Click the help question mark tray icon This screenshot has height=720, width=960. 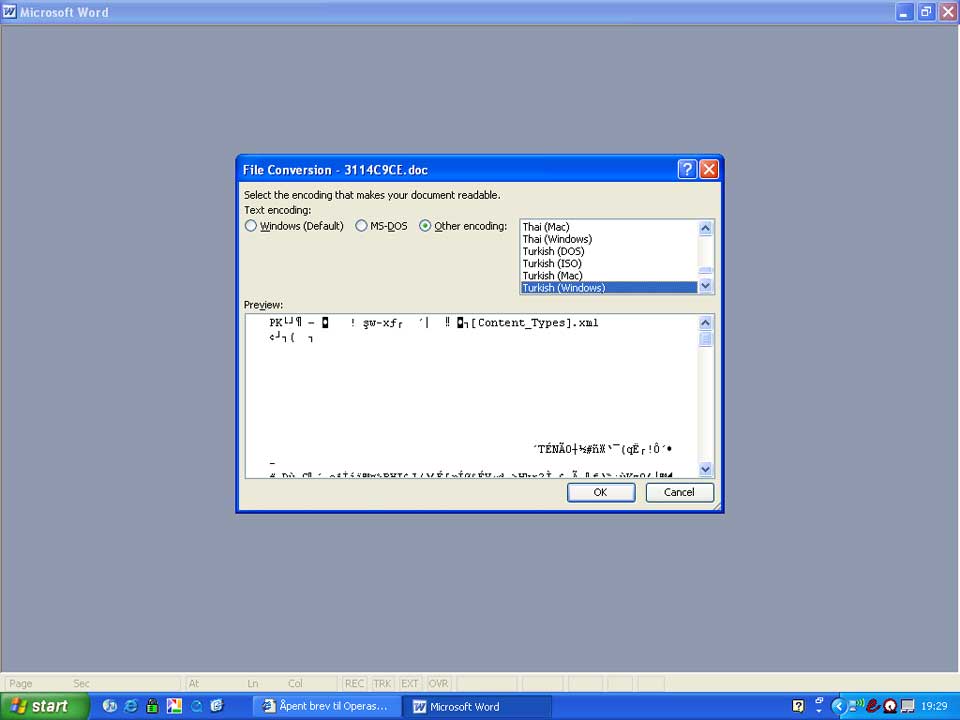click(x=798, y=707)
